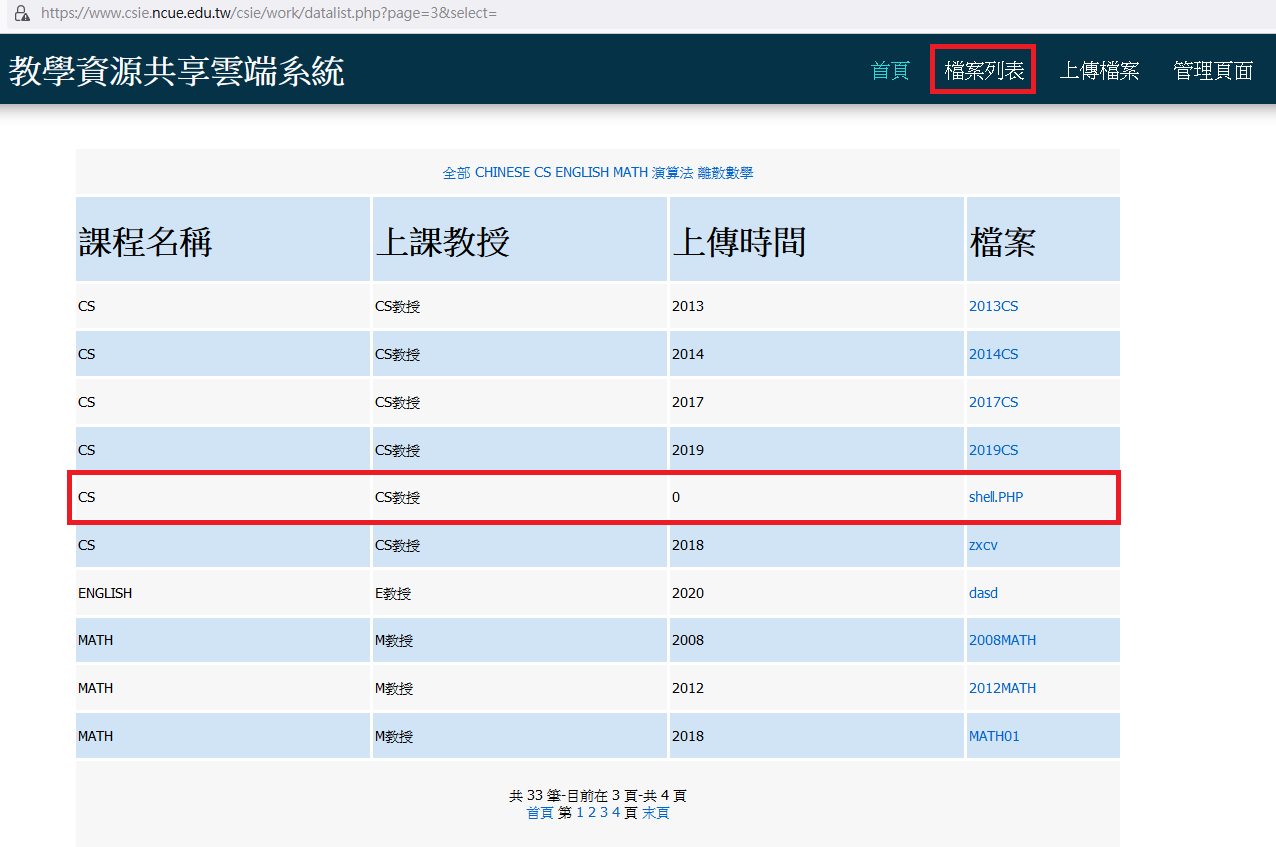The image size is (1276, 847).
Task: Click the page URL in the address bar
Action: [269, 14]
